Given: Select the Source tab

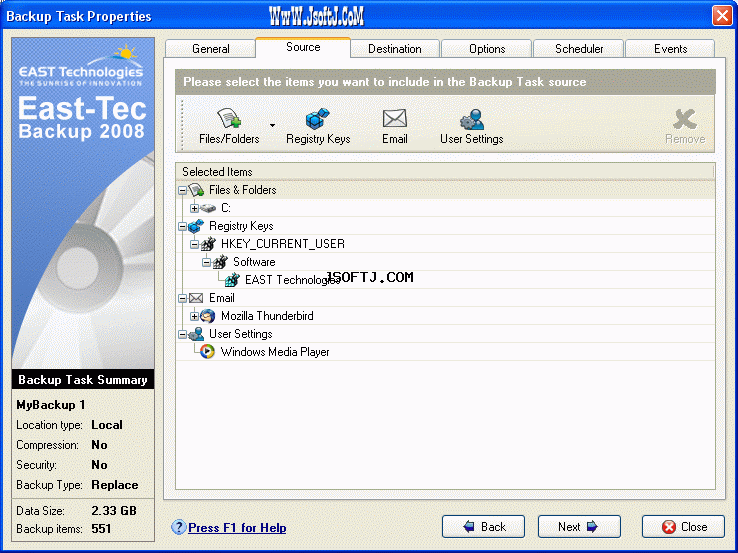Looking at the screenshot, I should [x=303, y=47].
